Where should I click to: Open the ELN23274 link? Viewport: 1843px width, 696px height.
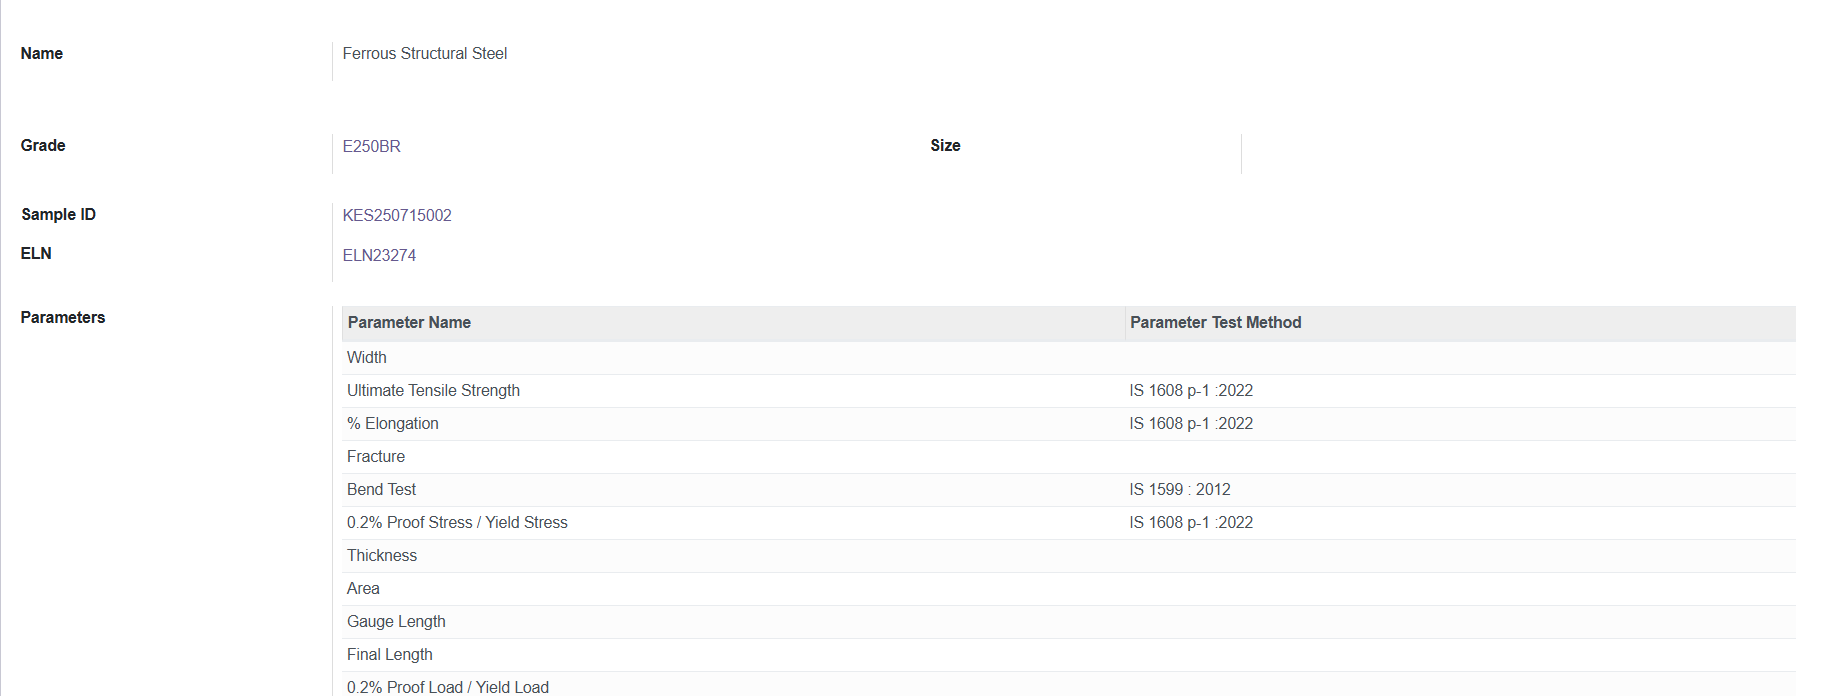379,256
